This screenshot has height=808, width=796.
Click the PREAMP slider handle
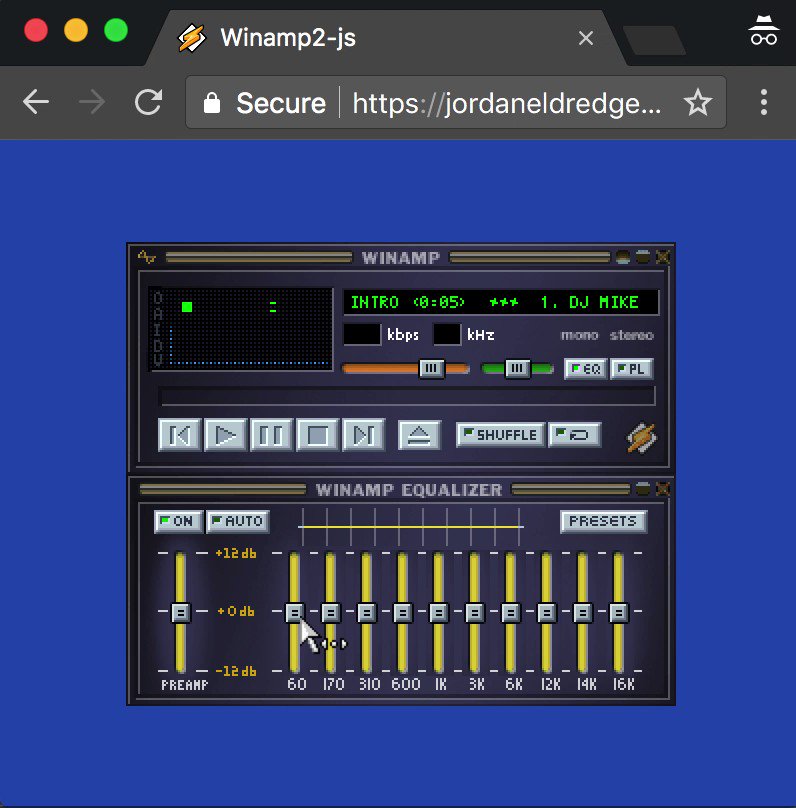181,612
